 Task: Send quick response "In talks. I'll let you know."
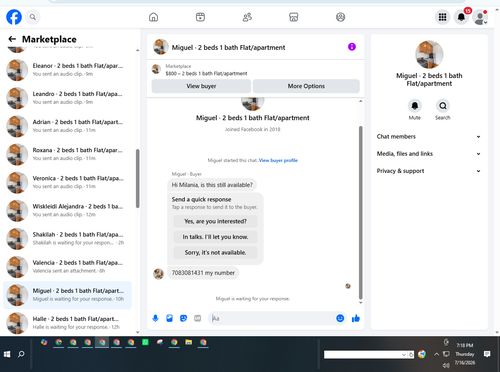pos(215,237)
